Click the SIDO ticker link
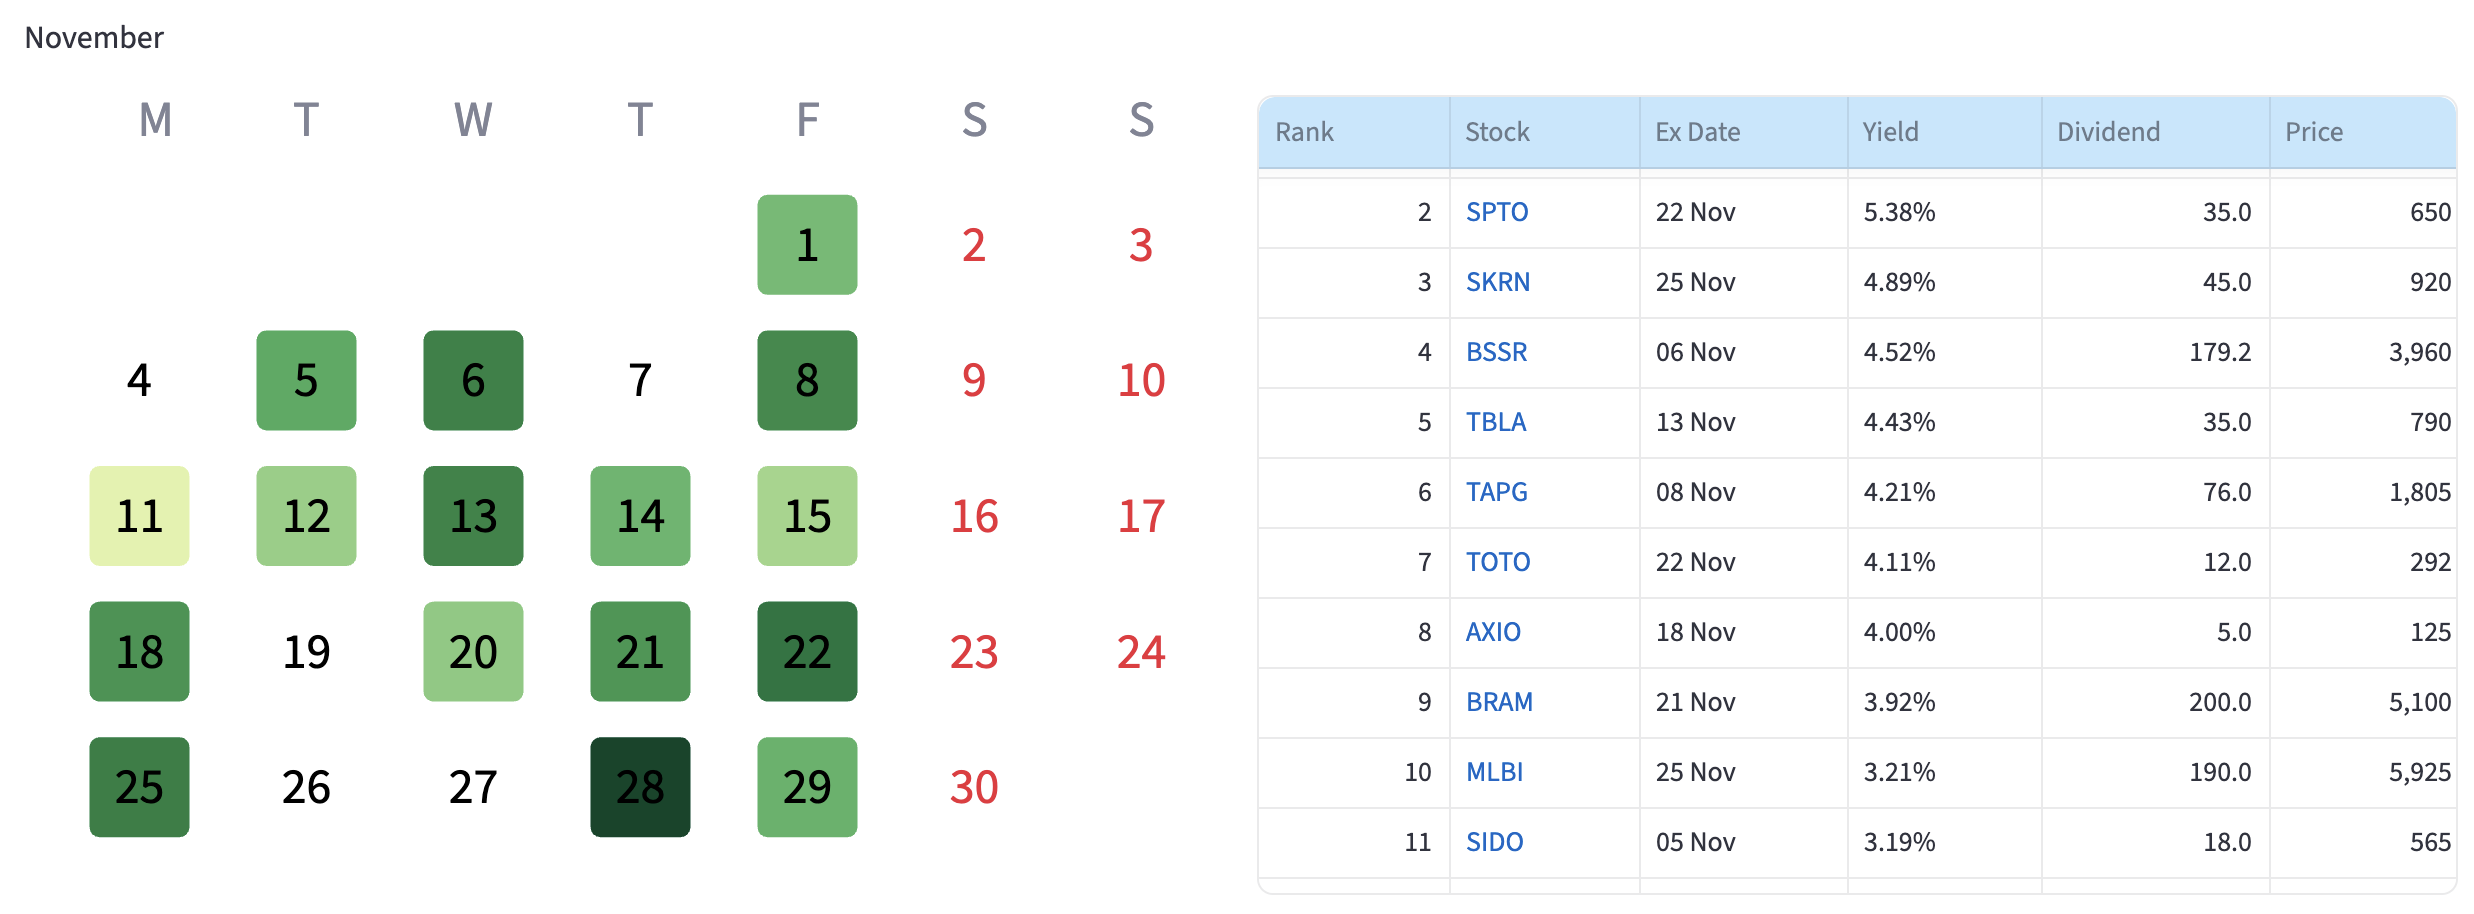Image resolution: width=2474 pixels, height=914 pixels. click(1494, 842)
